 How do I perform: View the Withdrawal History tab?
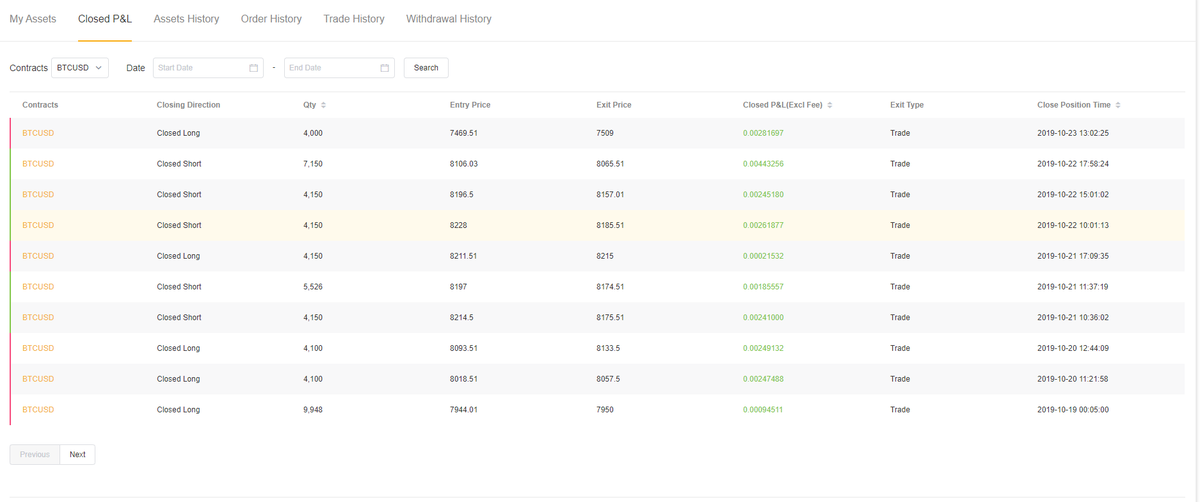pyautogui.click(x=448, y=19)
